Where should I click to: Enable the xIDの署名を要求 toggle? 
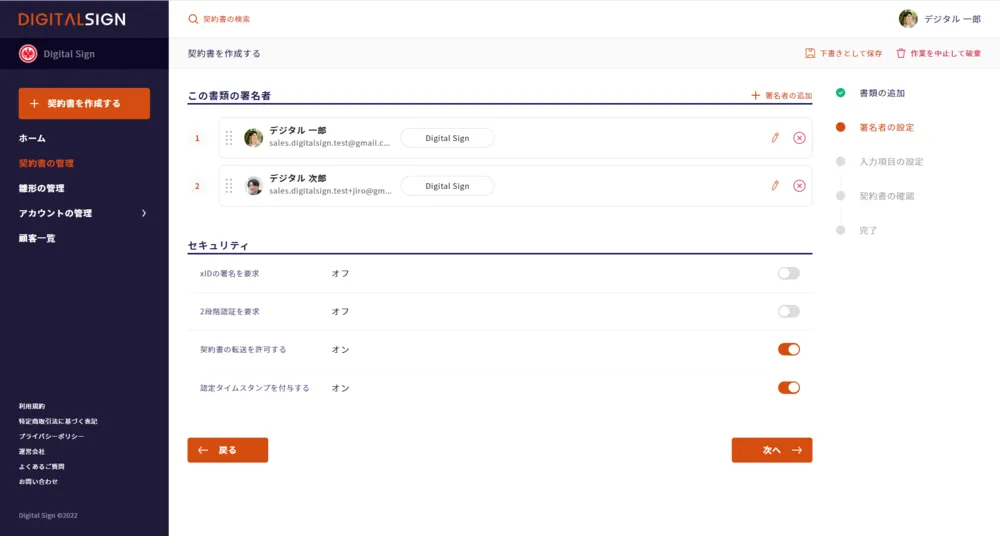[x=789, y=273]
